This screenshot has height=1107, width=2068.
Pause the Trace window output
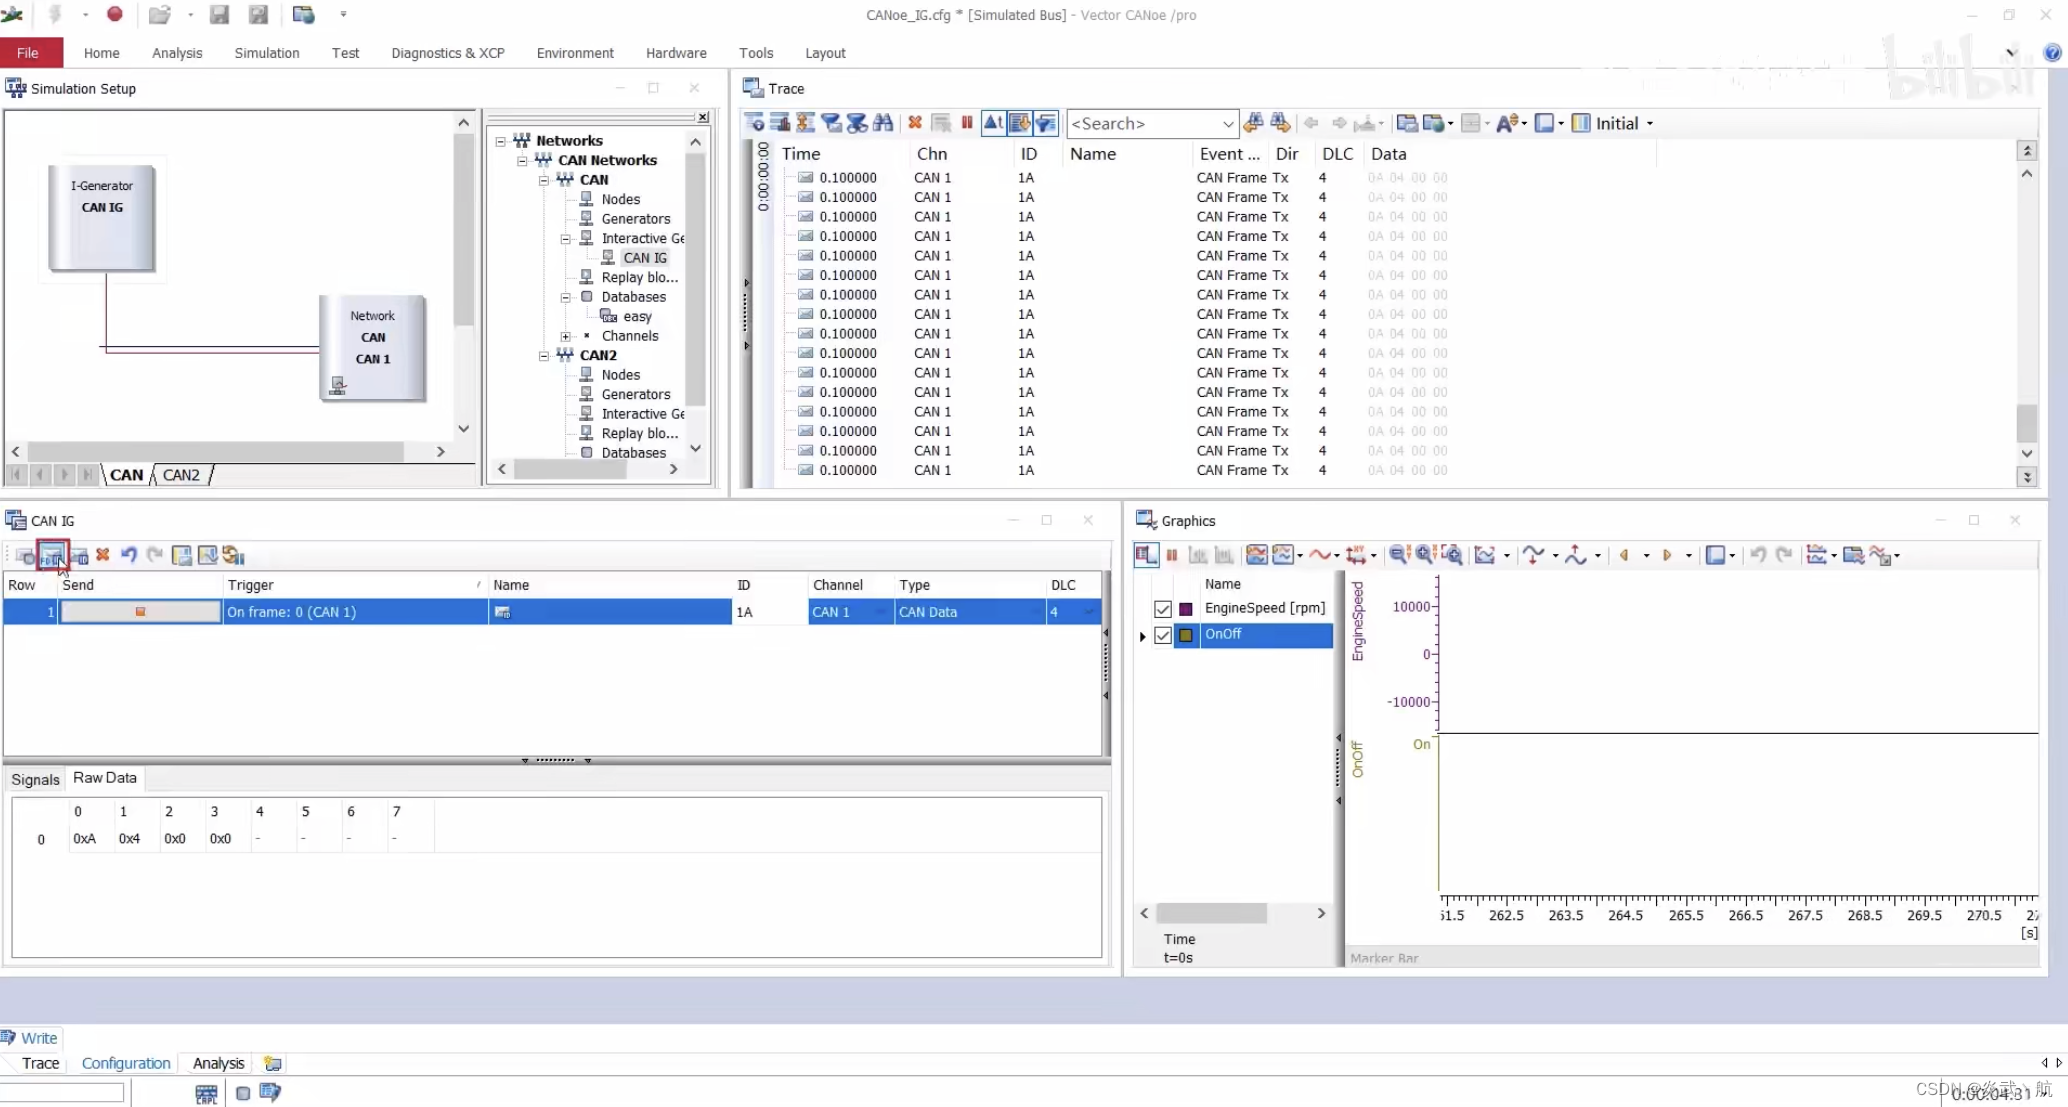(967, 123)
